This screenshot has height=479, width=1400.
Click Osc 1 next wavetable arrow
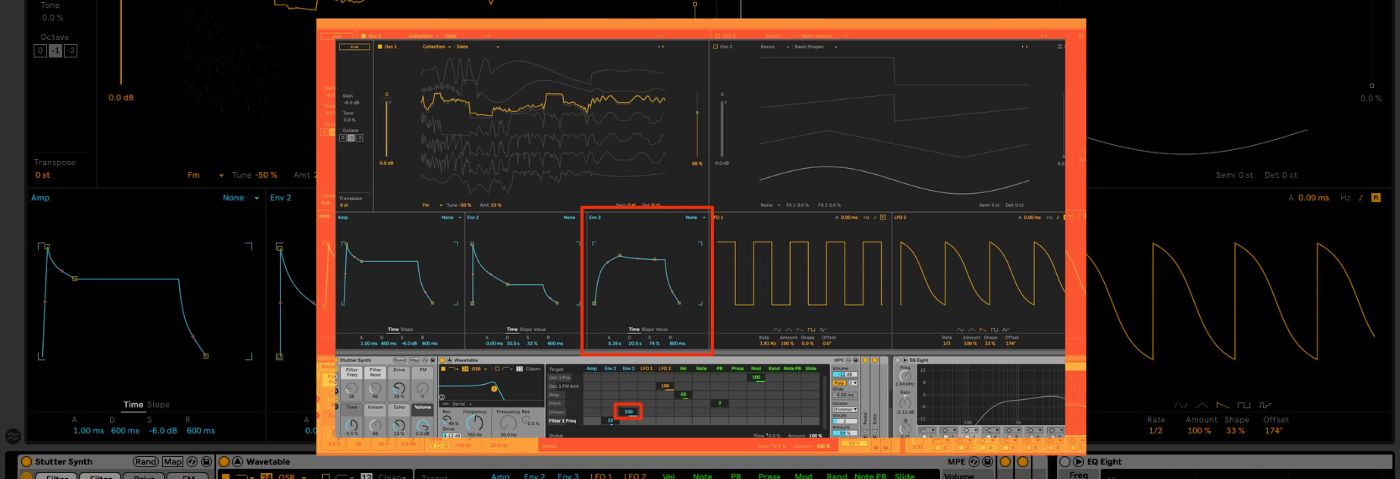pos(663,47)
